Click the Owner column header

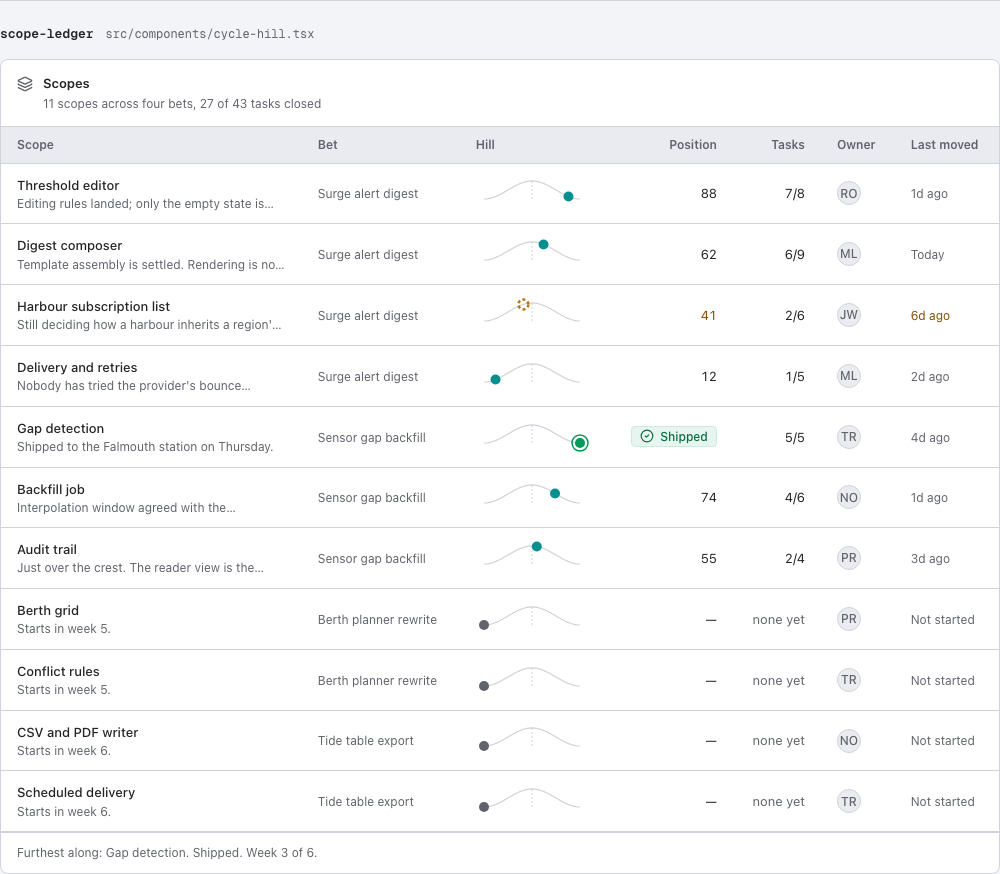856,145
